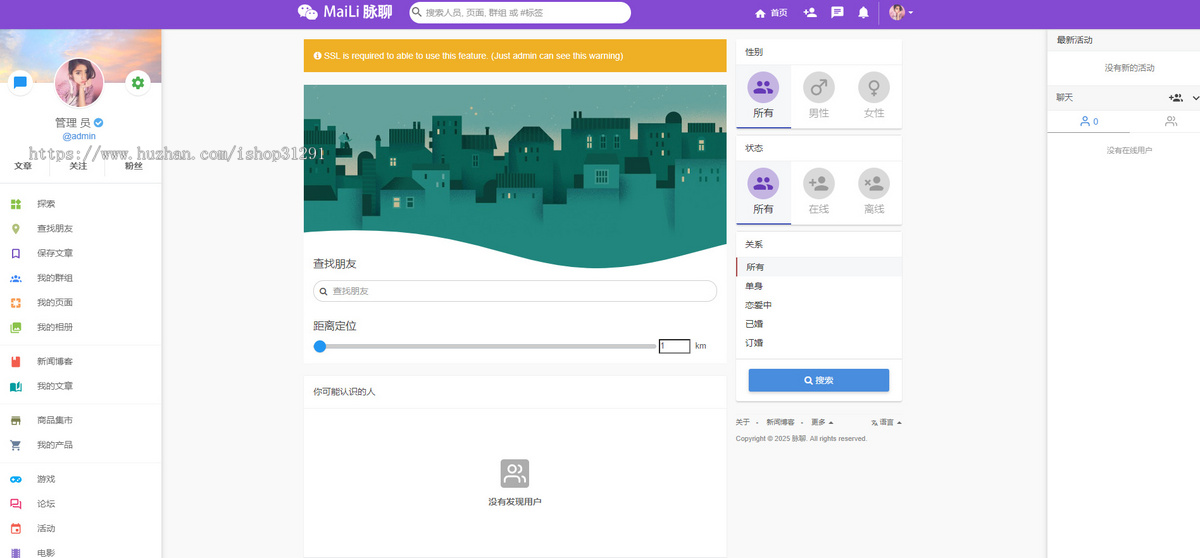
Task: Click the 商品集市 store icon
Action: (16, 421)
